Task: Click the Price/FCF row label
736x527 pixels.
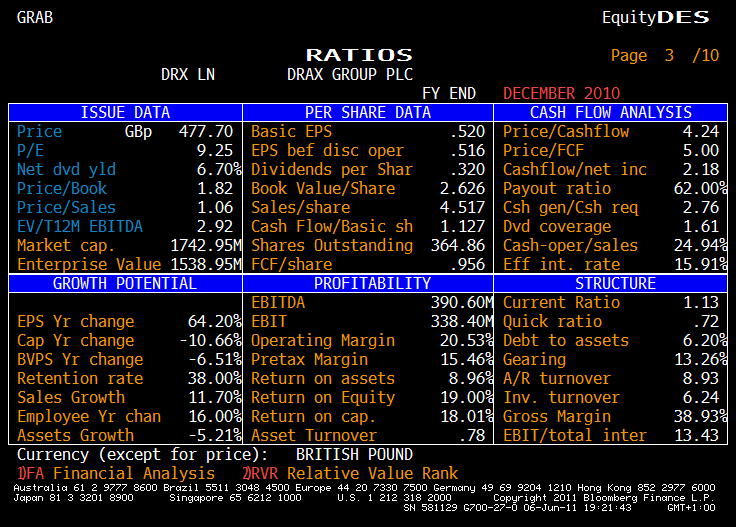Action: pyautogui.click(x=544, y=150)
